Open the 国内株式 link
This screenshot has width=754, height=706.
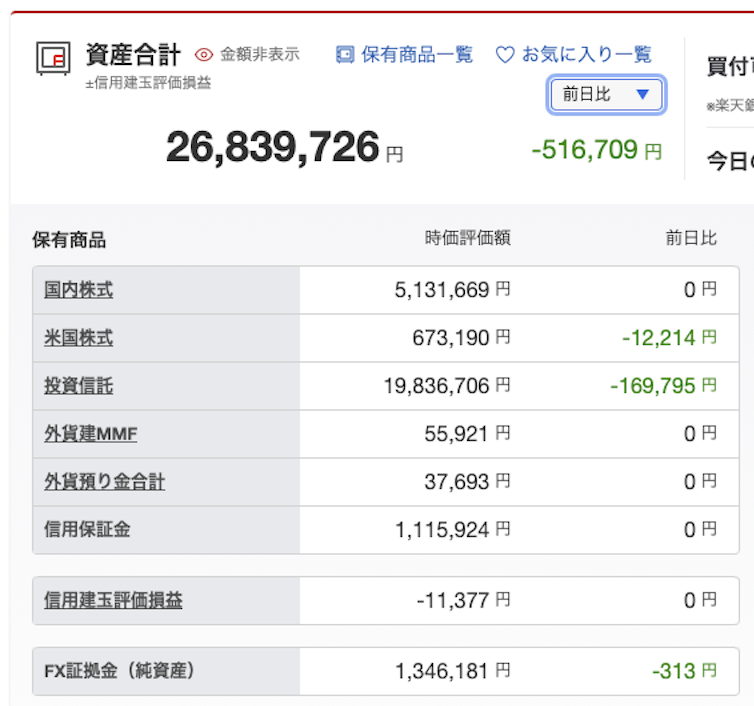[x=79, y=290]
